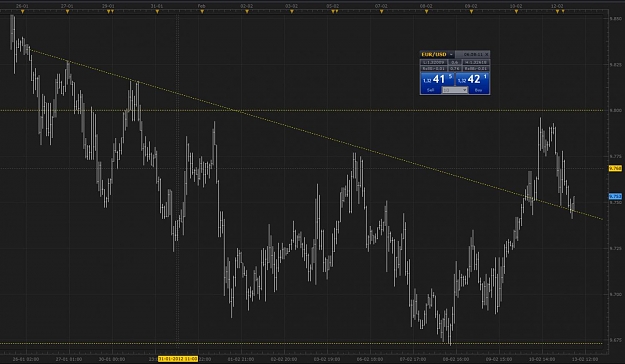Click the yellow marker under 26-01 date
This screenshot has height=364, width=625.
[x=22, y=12]
